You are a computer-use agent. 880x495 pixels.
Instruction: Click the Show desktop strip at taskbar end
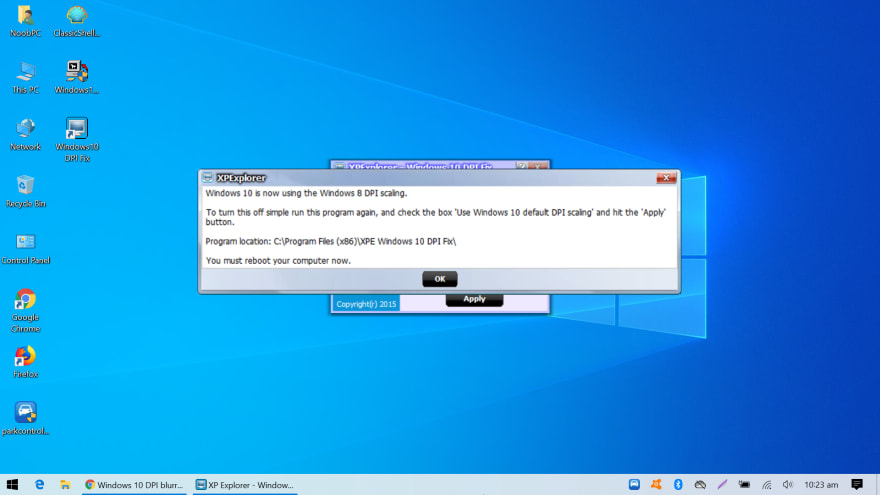click(x=877, y=484)
